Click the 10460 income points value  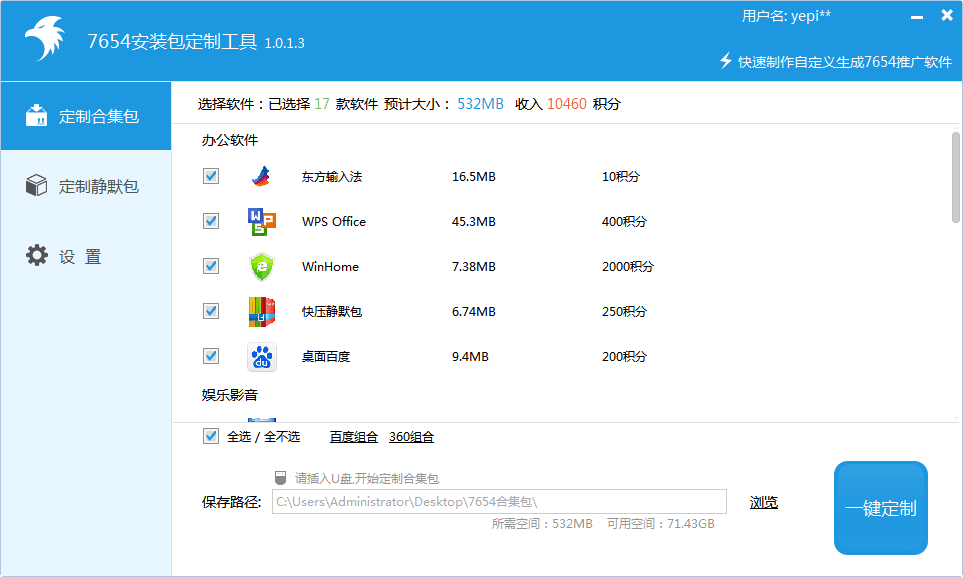(567, 104)
